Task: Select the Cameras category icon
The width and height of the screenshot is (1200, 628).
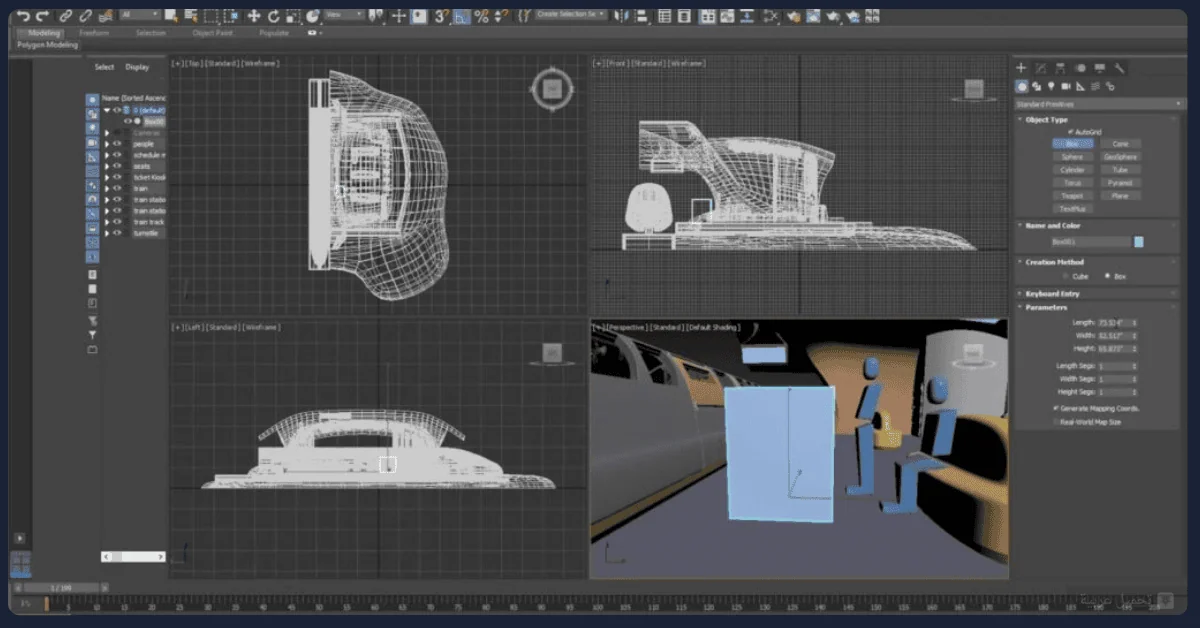Action: coord(1066,86)
